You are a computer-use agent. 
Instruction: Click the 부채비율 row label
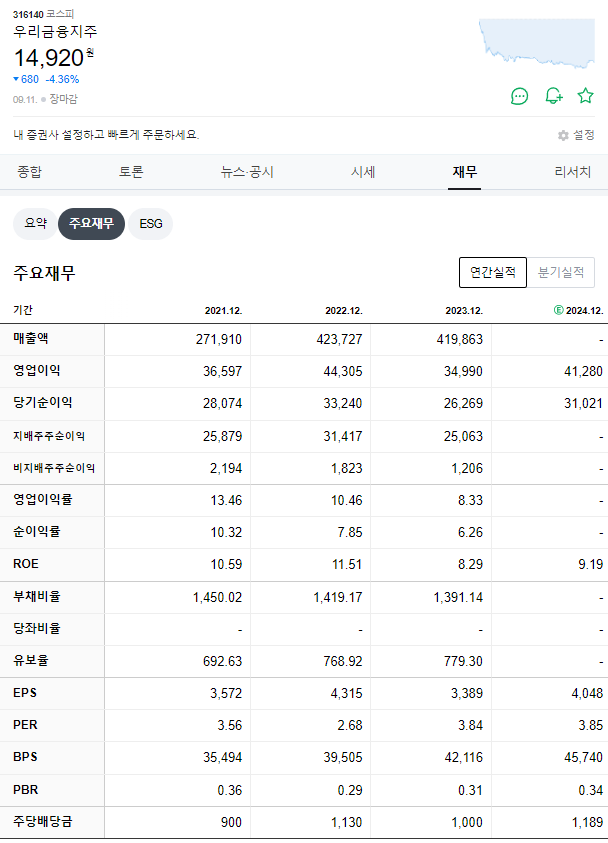pyautogui.click(x=37, y=596)
